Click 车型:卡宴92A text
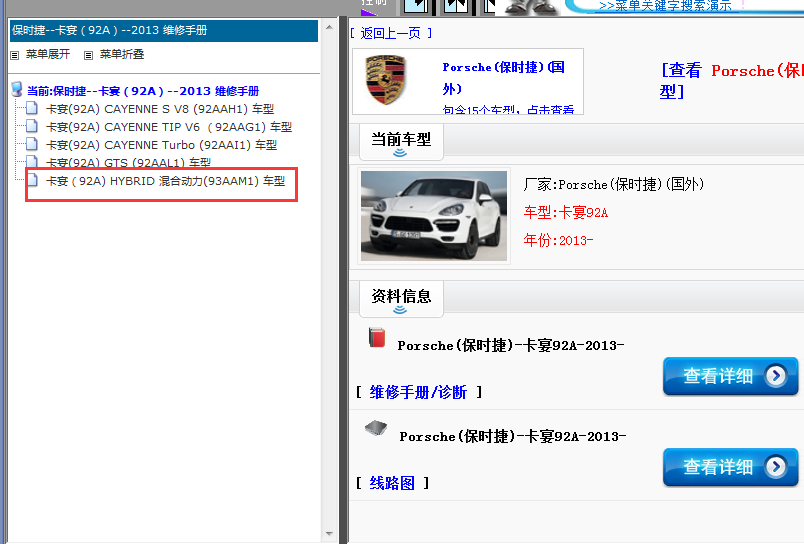Screen dimensions: 804x544 click(x=566, y=212)
